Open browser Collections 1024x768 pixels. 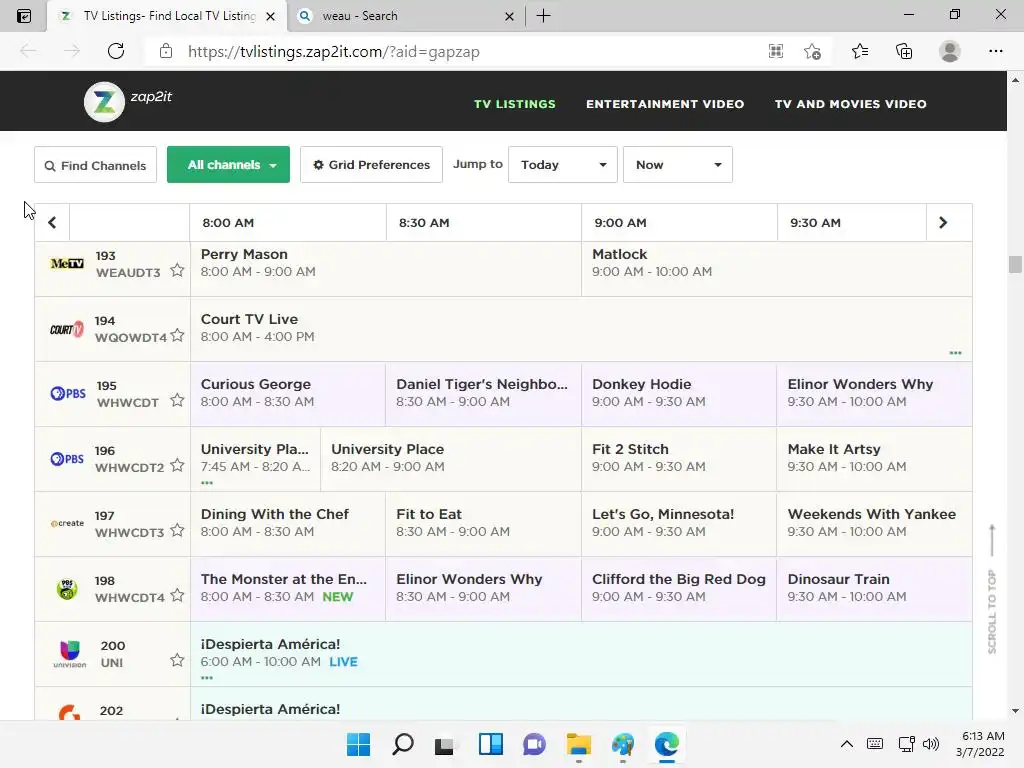click(904, 51)
